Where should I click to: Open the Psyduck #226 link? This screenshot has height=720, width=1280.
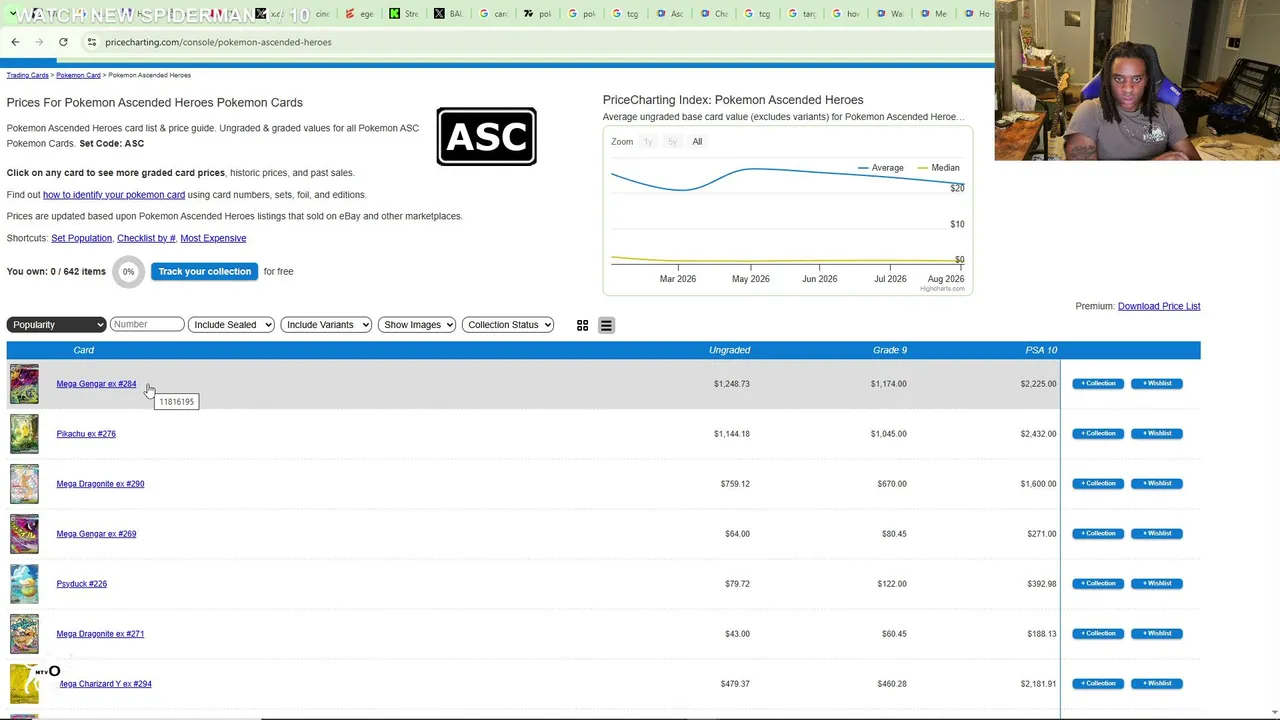coord(81,584)
